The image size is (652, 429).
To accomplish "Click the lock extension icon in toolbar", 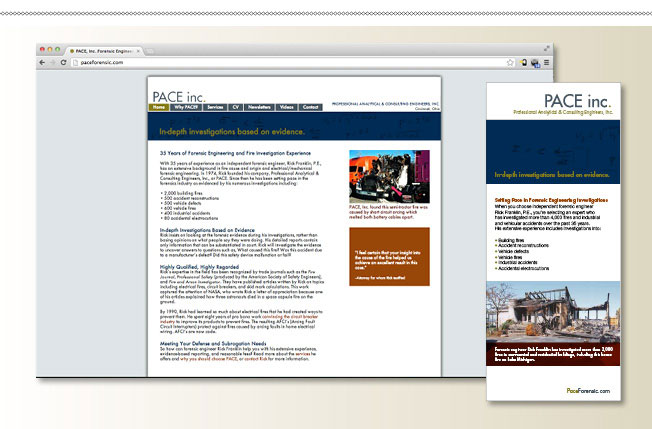I will (x=523, y=62).
